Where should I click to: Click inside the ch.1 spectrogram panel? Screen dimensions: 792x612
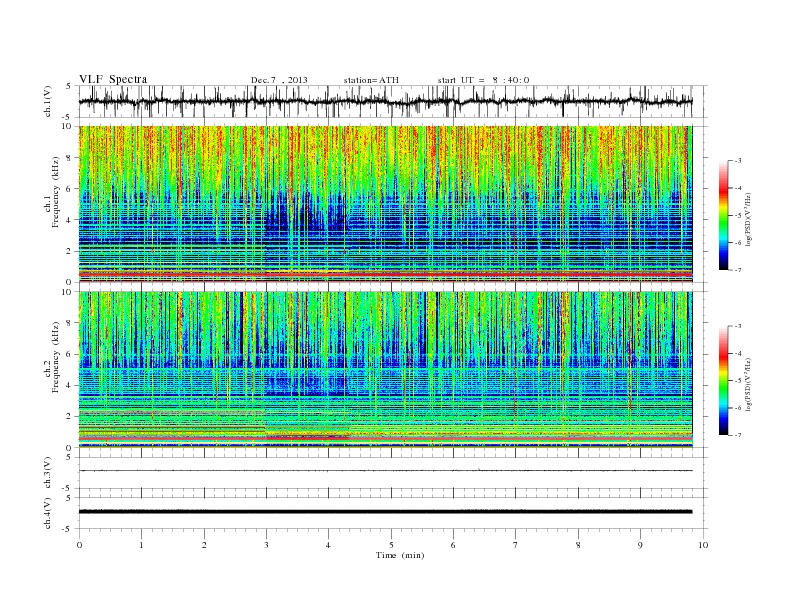[x=385, y=204]
